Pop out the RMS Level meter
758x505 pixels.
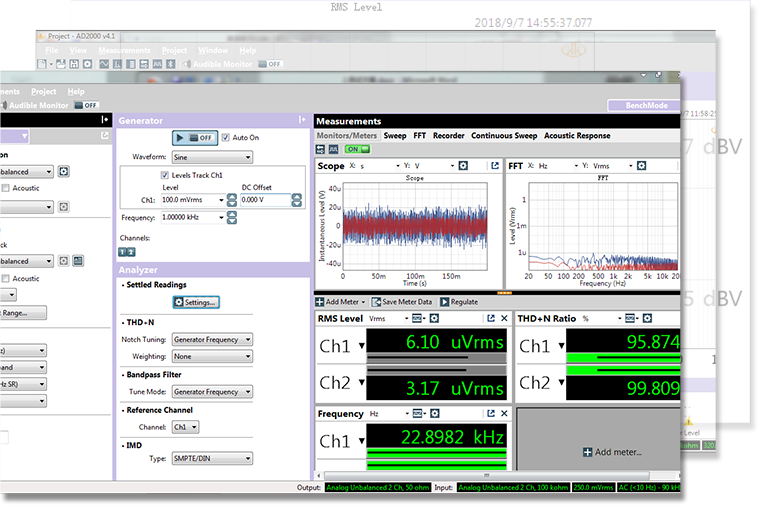coord(491,318)
